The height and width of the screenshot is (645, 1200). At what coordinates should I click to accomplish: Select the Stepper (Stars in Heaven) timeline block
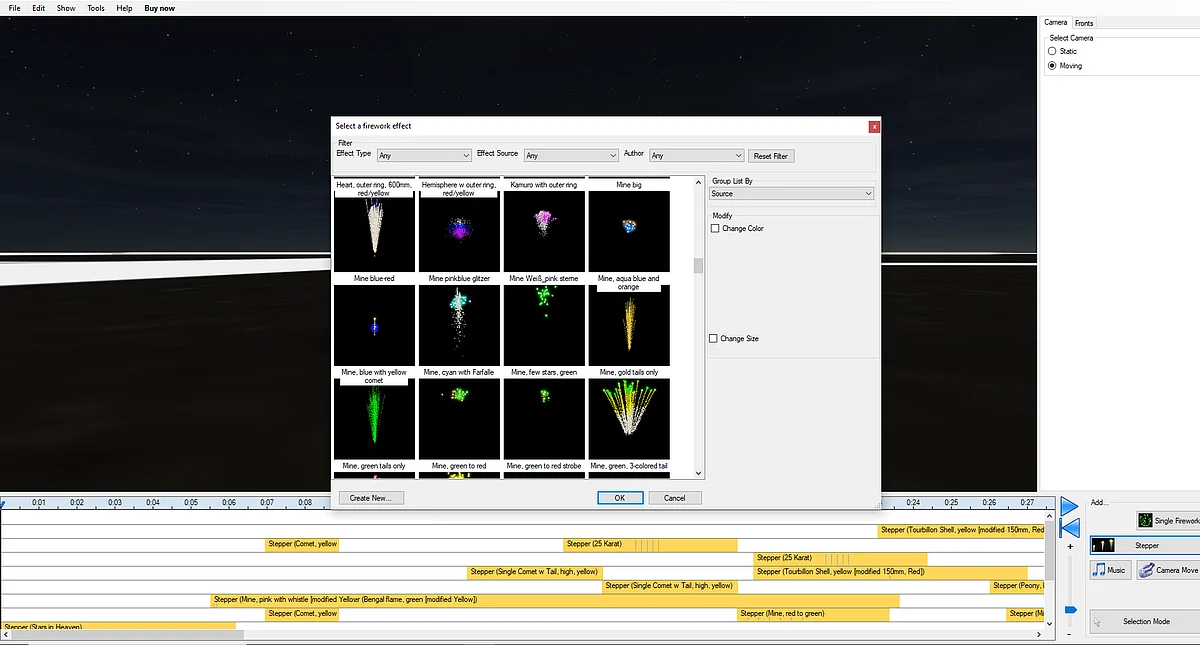click(118, 626)
